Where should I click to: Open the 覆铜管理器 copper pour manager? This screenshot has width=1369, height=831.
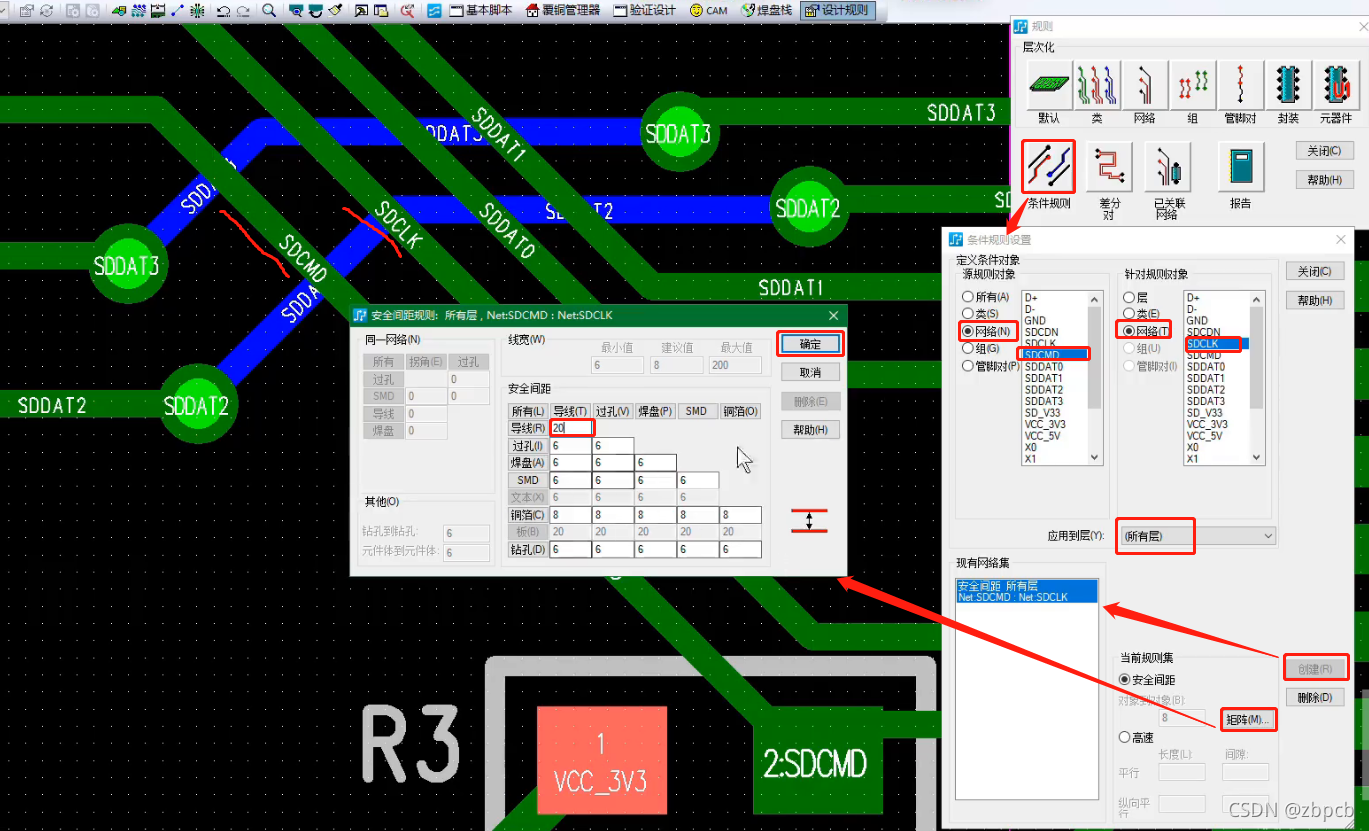[562, 11]
